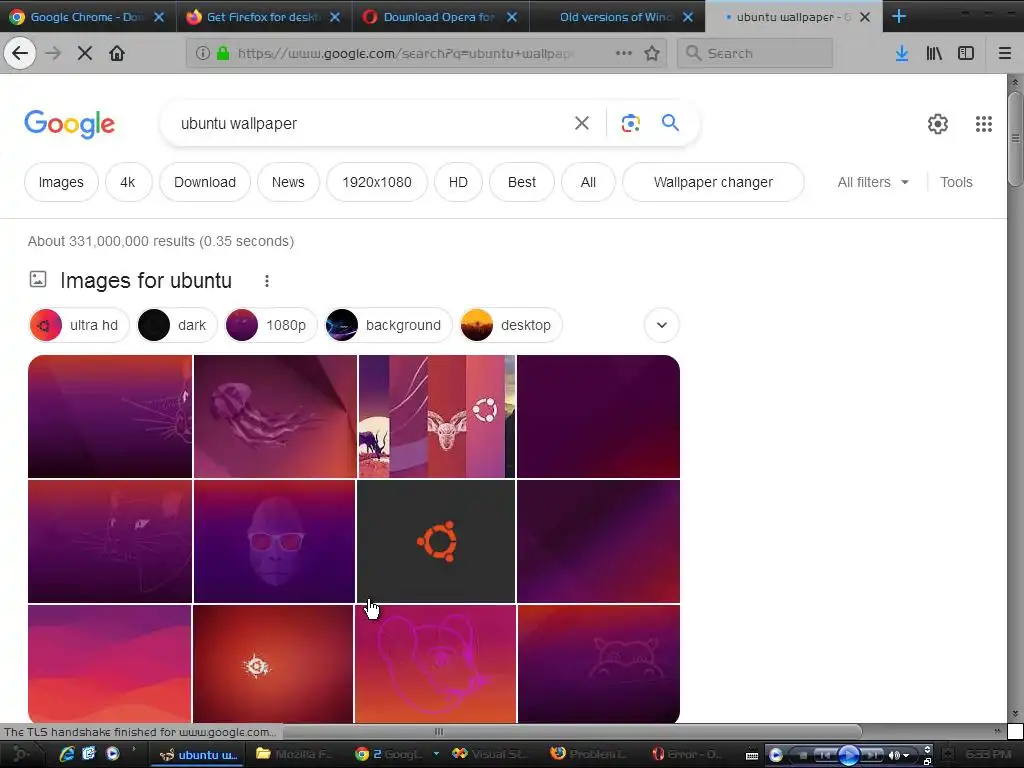This screenshot has height=768, width=1024.
Task: Open Mozilla Firefox folder in taskbar
Action: pos(295,754)
